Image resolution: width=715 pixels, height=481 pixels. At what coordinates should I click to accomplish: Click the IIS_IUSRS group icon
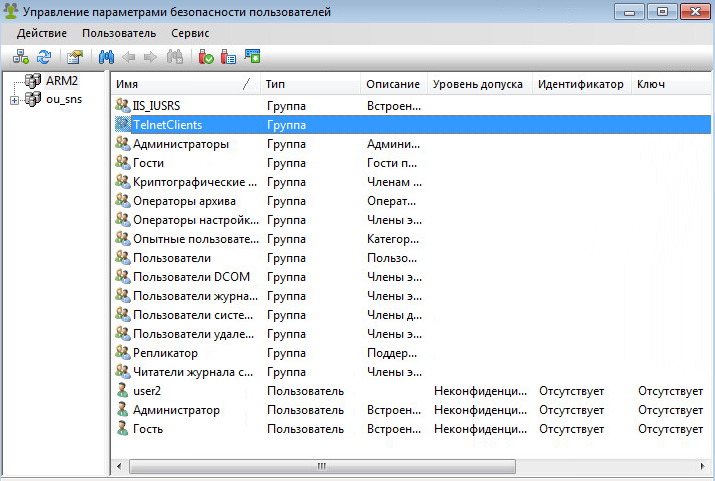(x=122, y=105)
